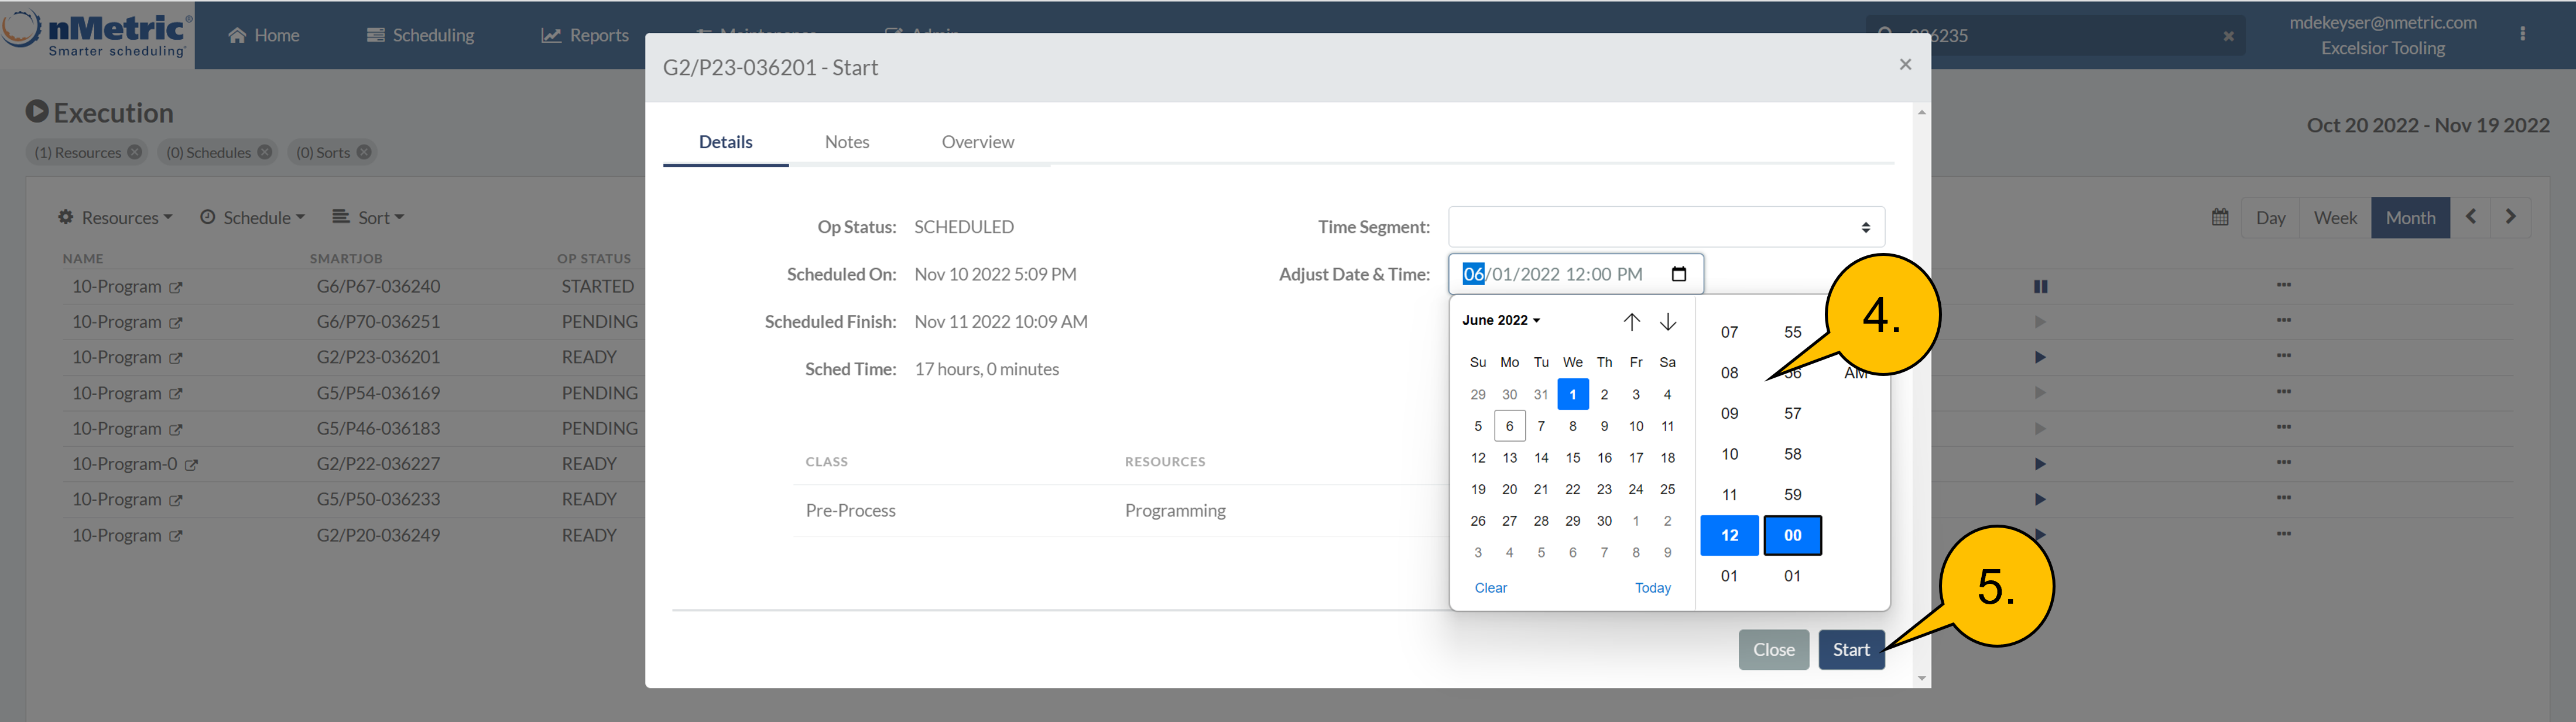Screen dimensions: 2576x722
Task: Click the pause icon for G6/P67-036240
Action: (2040, 286)
